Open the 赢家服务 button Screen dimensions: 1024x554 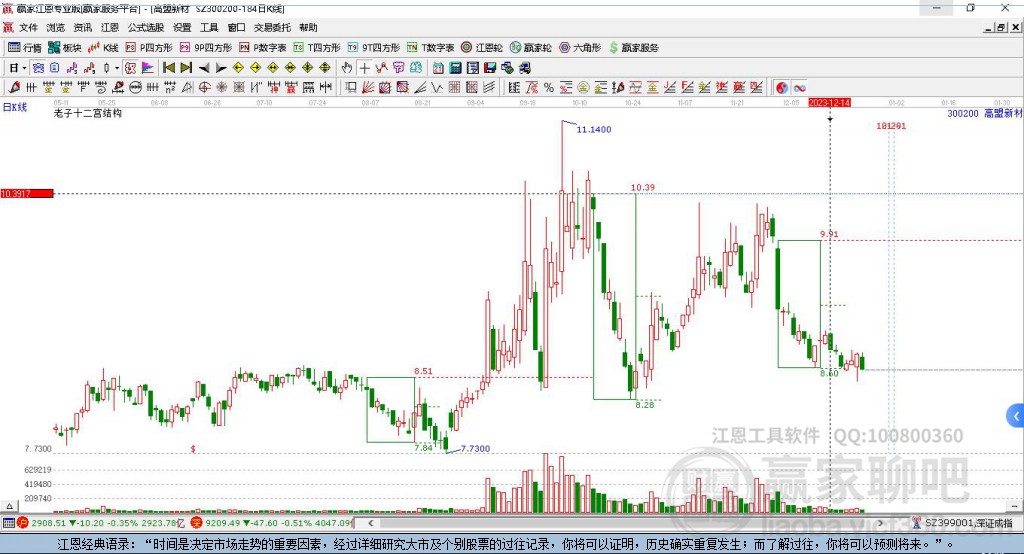(632, 47)
